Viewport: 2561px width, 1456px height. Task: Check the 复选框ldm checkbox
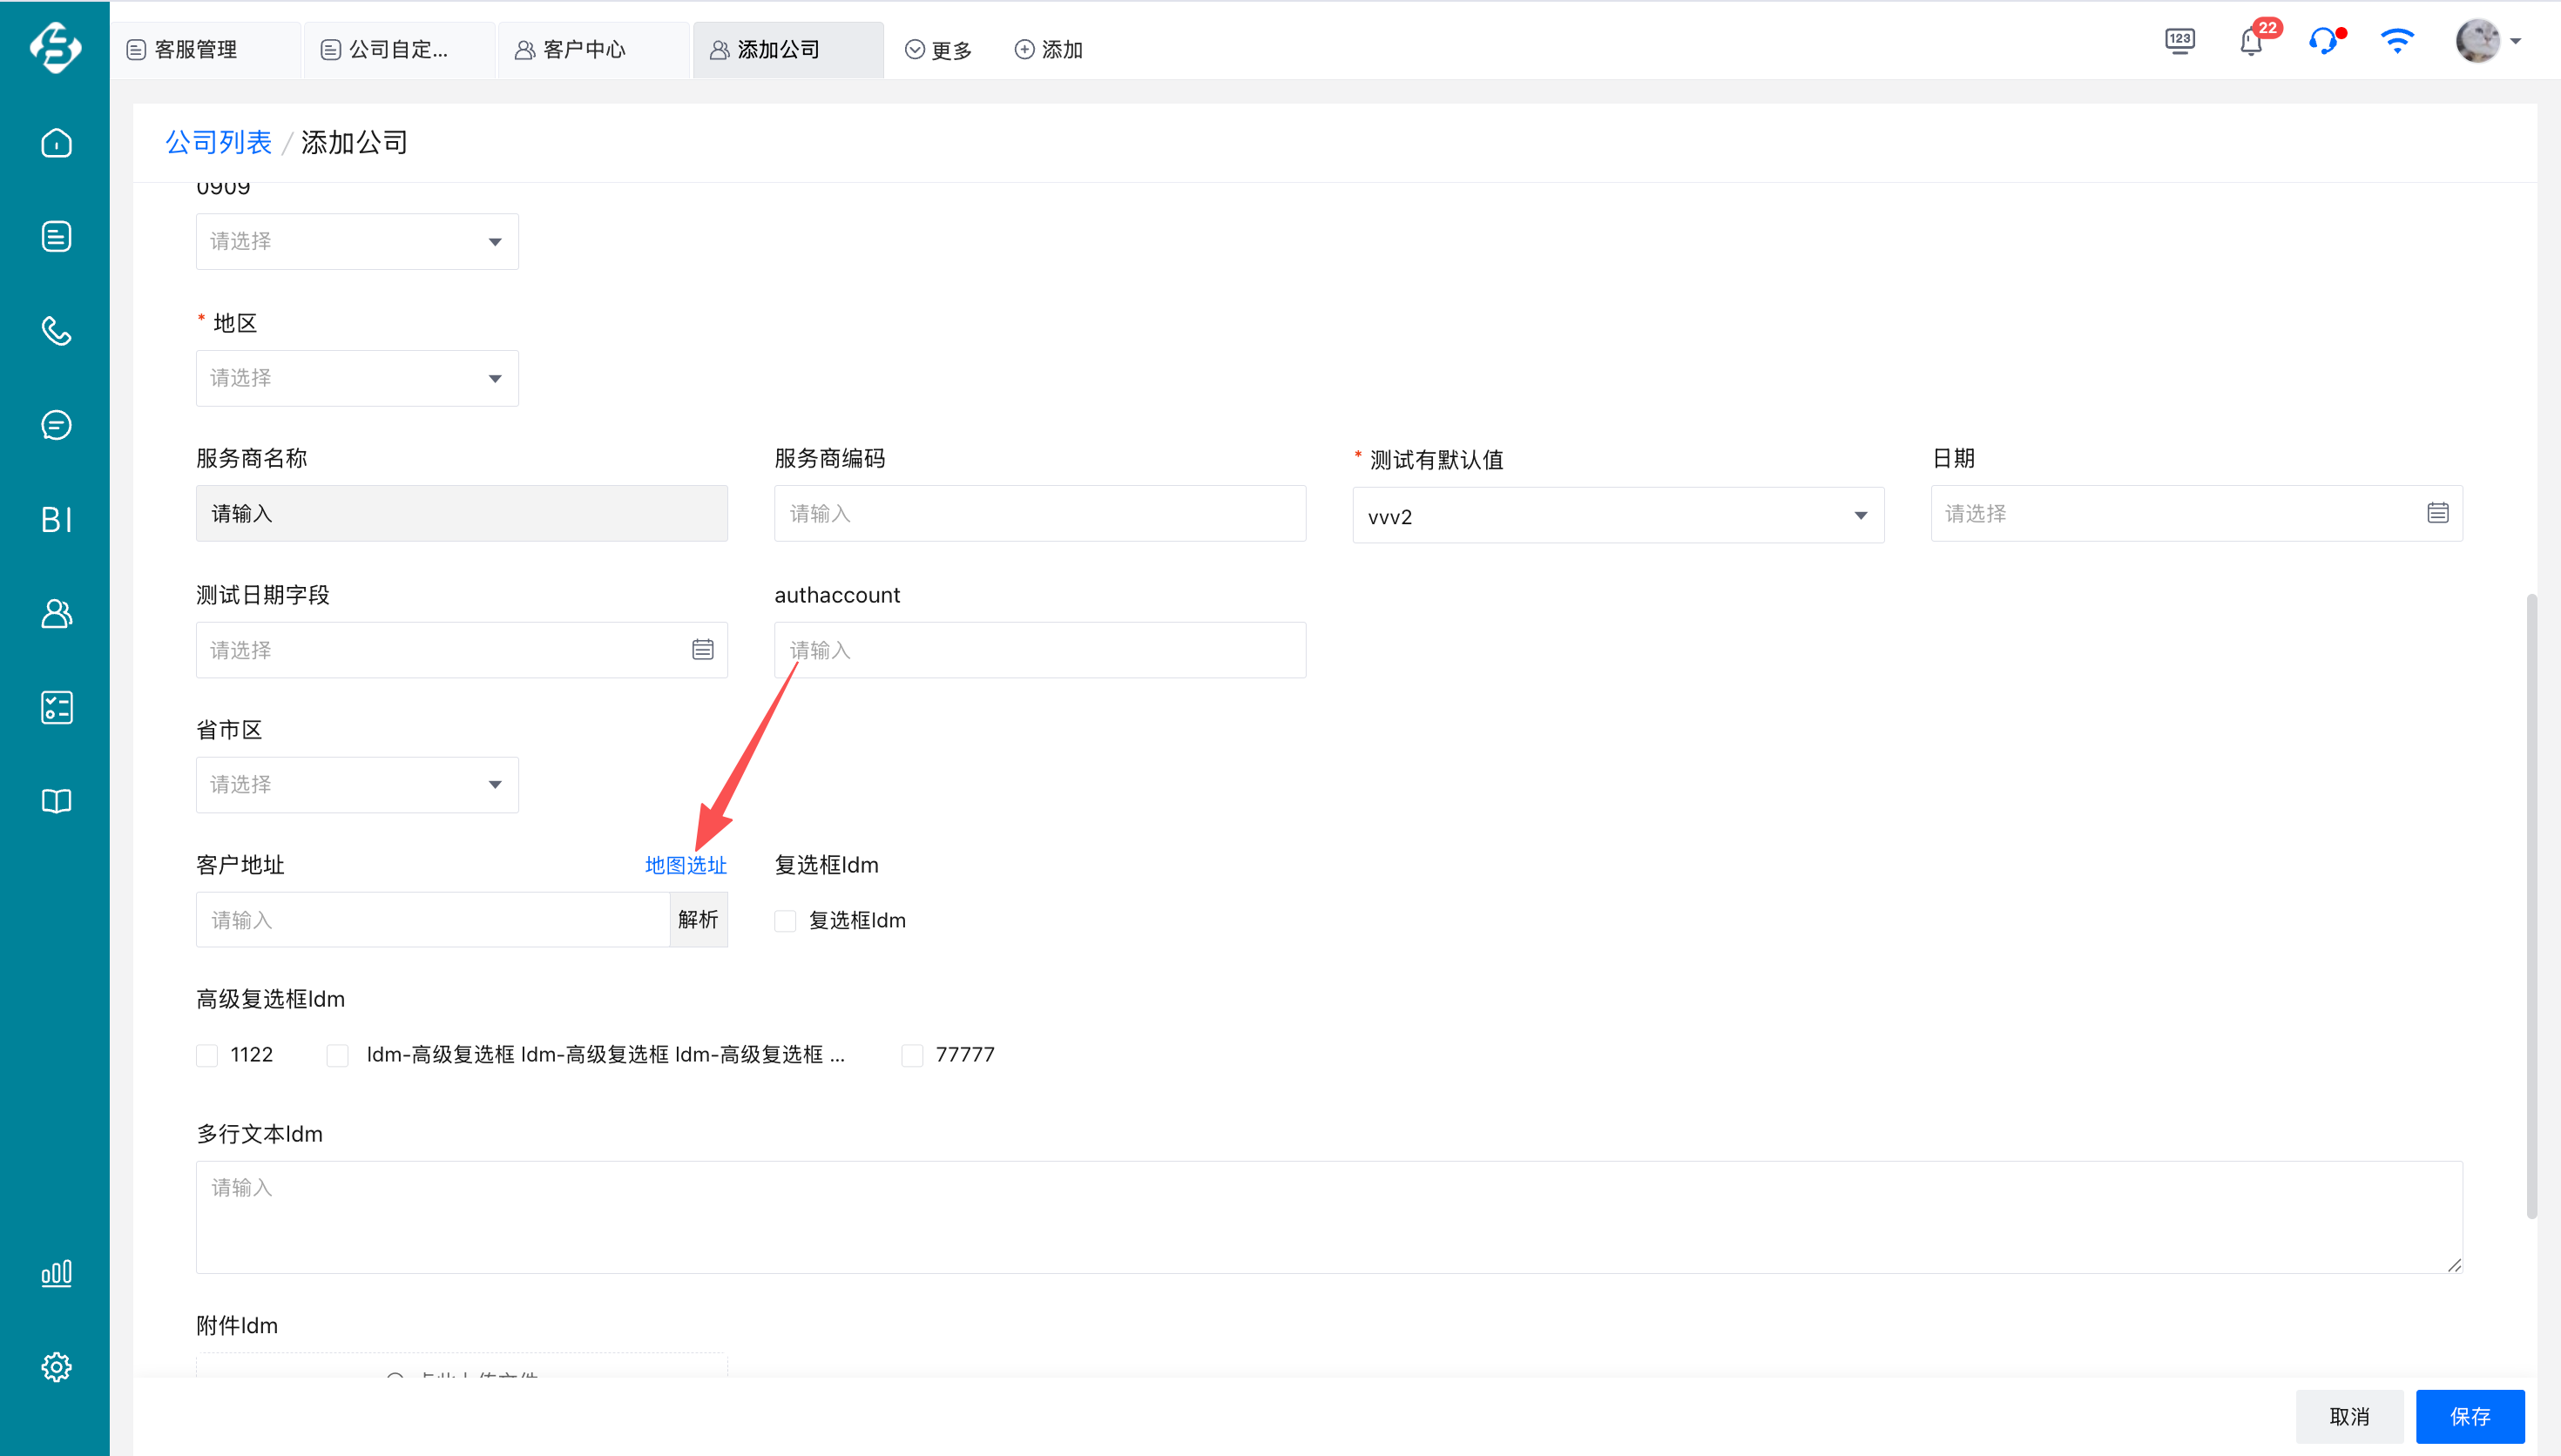[785, 921]
